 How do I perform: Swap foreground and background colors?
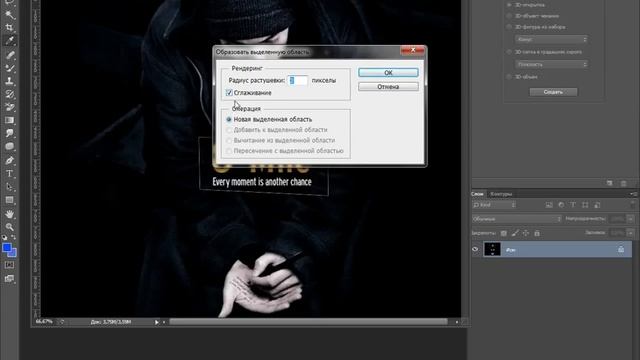tap(13, 237)
